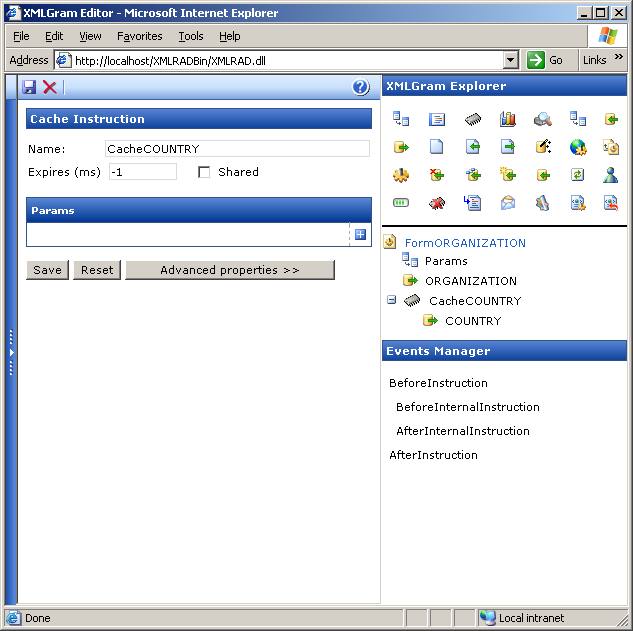Click the Expires (ms) input field

142,172
